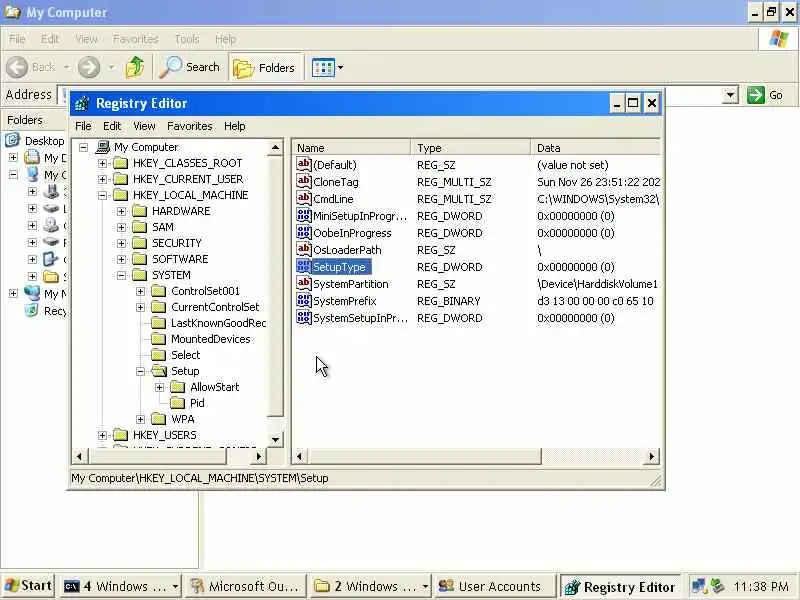Select the Select key folder icon
800x600 pixels.
point(159,355)
